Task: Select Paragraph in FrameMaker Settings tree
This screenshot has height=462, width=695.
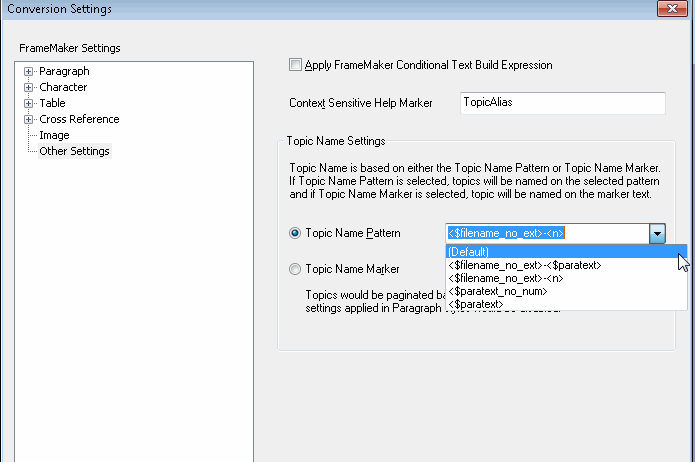Action: pos(64,71)
